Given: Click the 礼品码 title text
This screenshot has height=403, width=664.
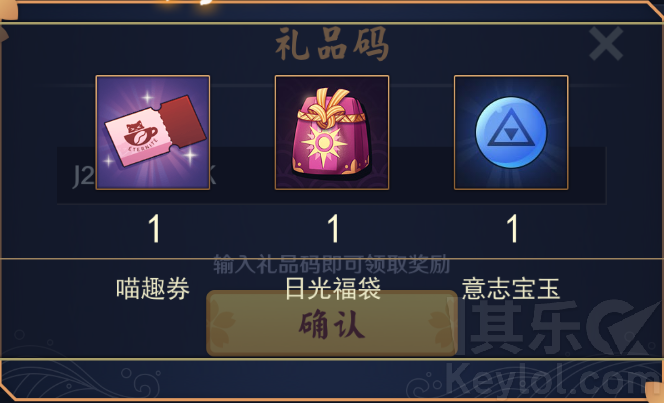Looking at the screenshot, I should click(332, 44).
